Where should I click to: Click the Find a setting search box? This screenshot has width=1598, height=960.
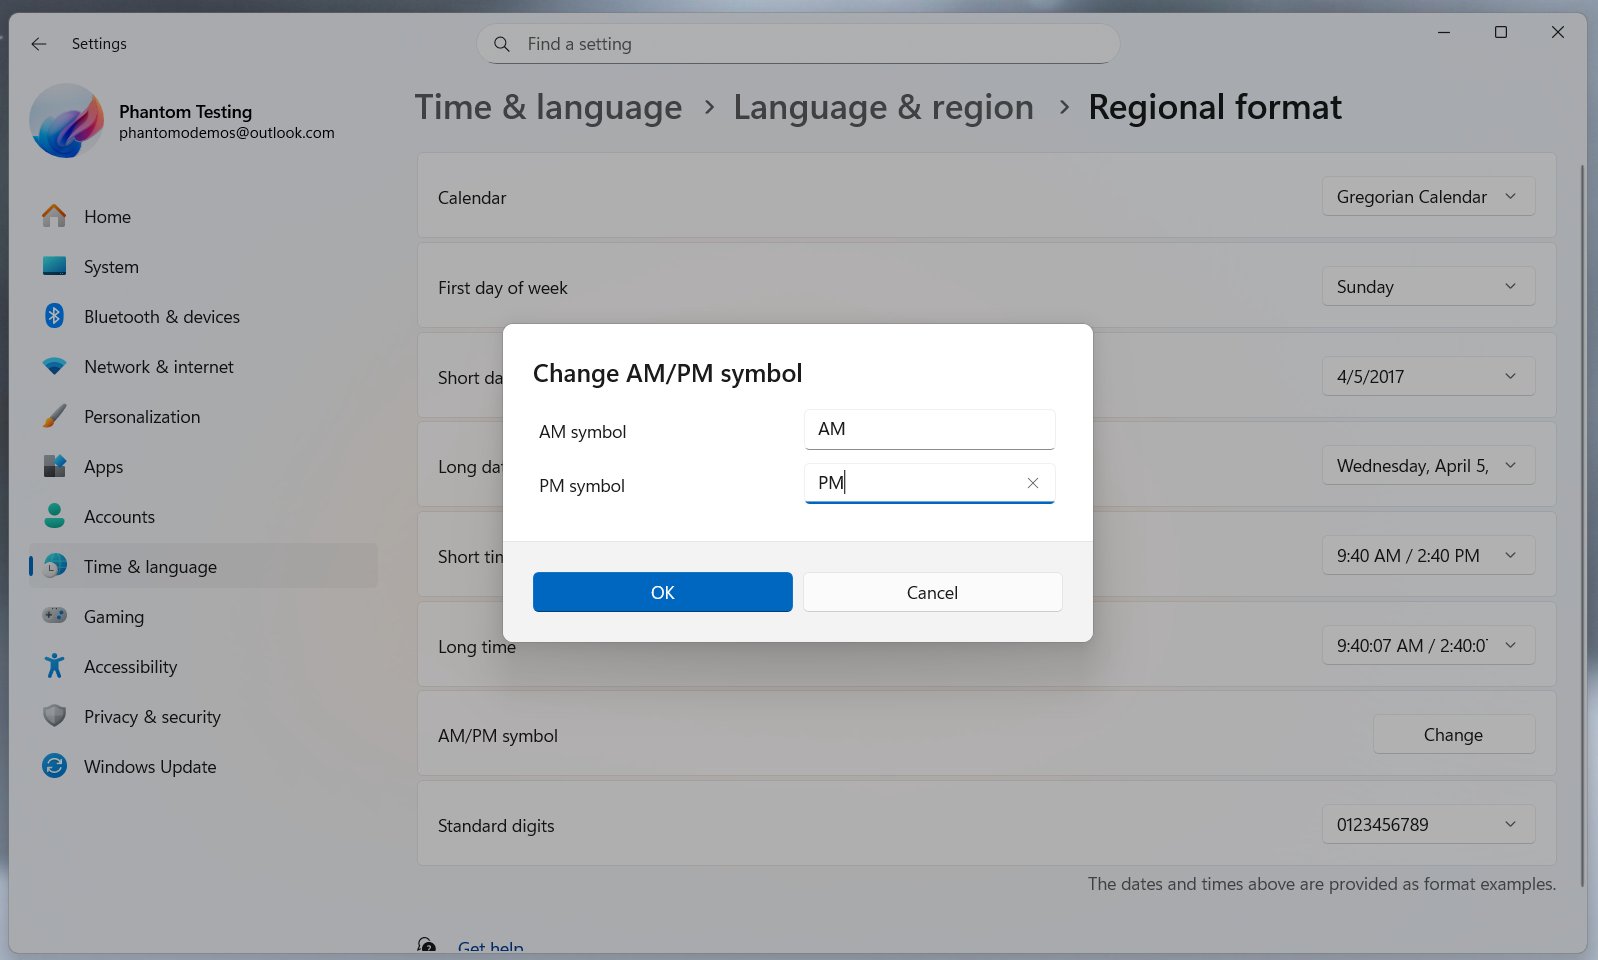click(x=798, y=44)
